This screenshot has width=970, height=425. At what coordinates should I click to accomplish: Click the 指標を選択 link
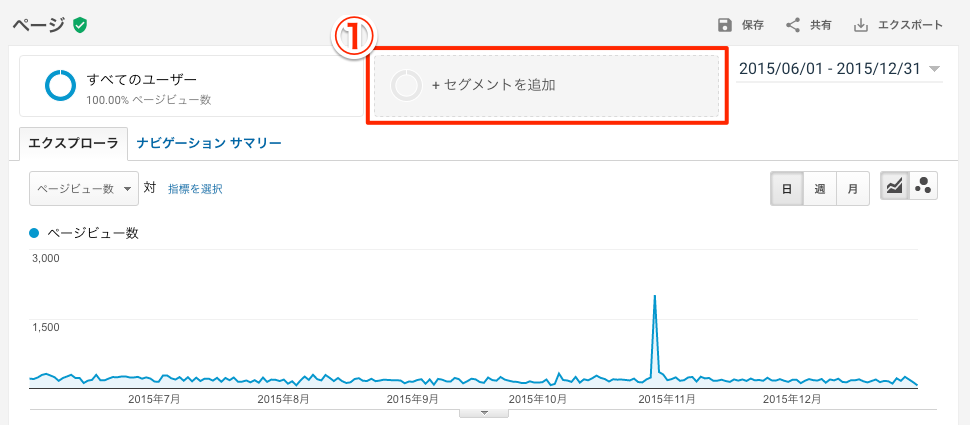(x=195, y=189)
